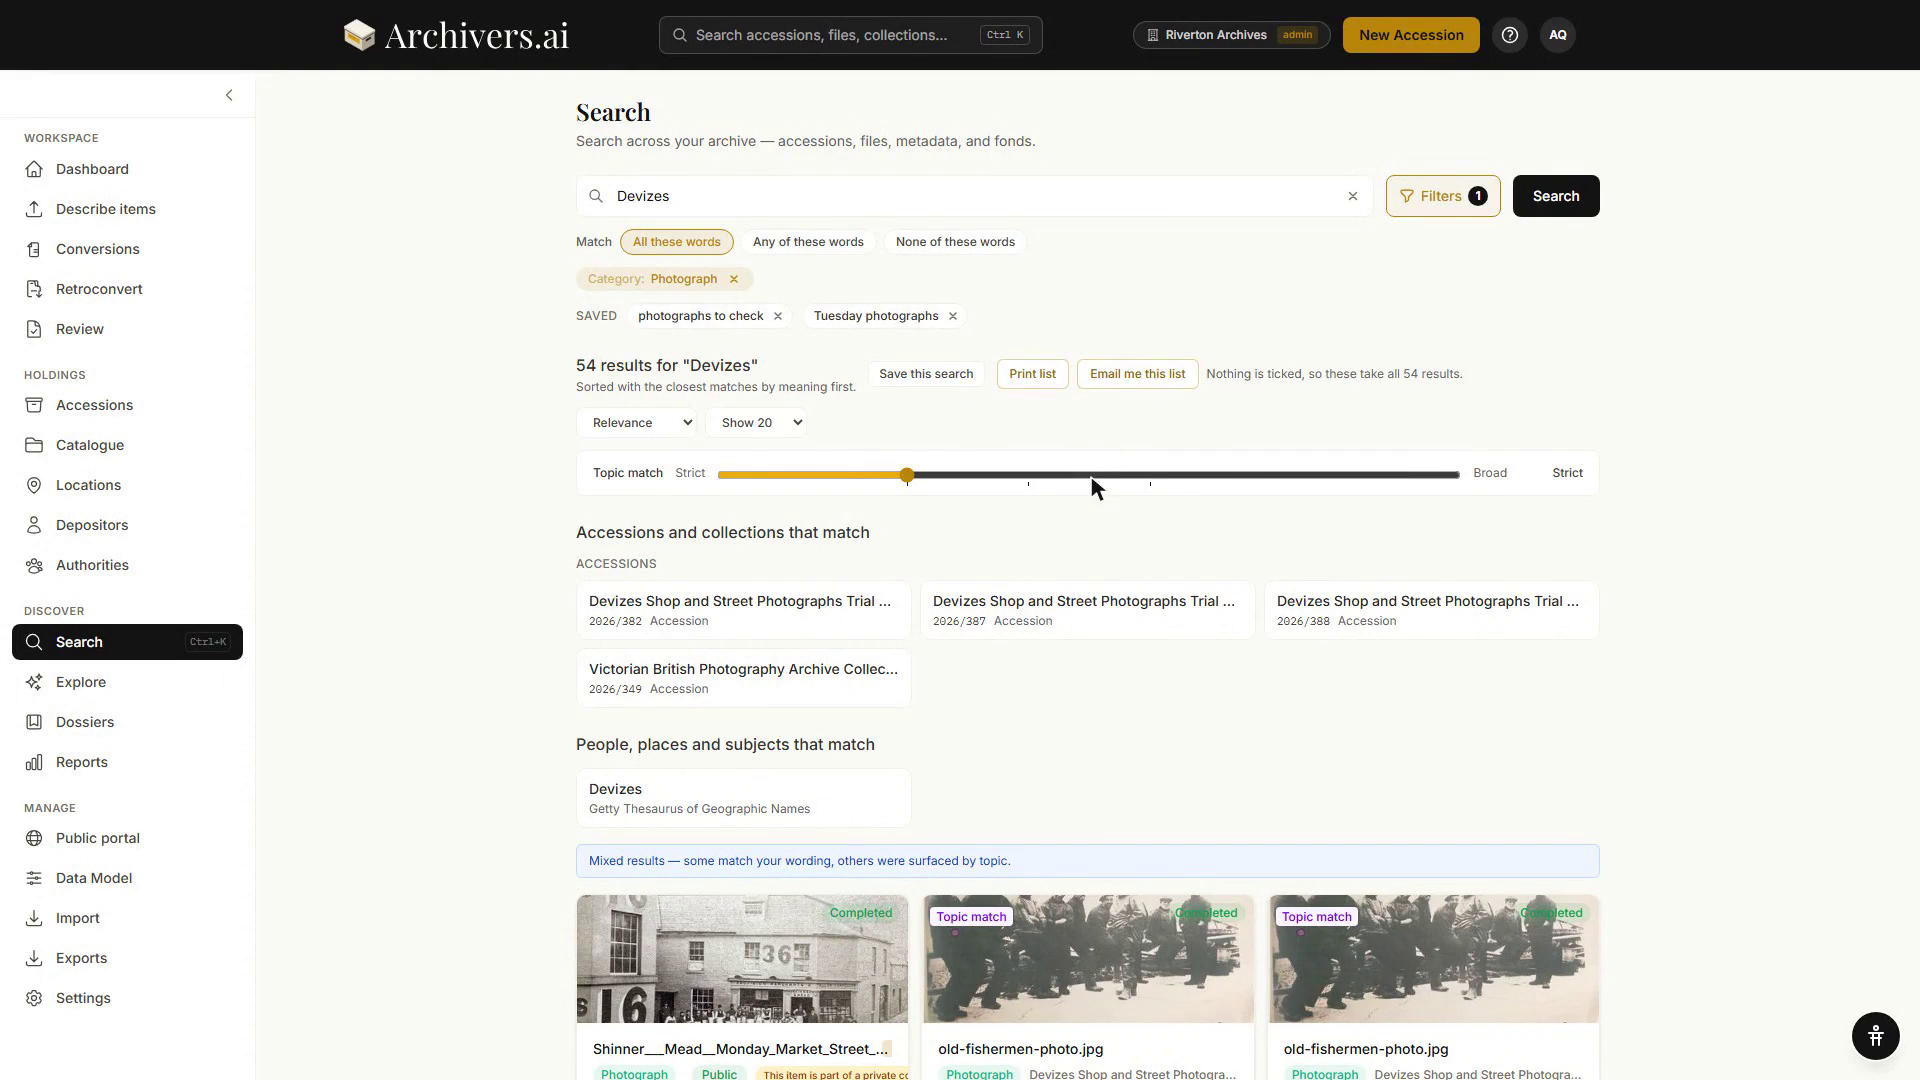The image size is (1920, 1080).
Task: Open Describe items in the sidebar
Action: pyautogui.click(x=127, y=209)
